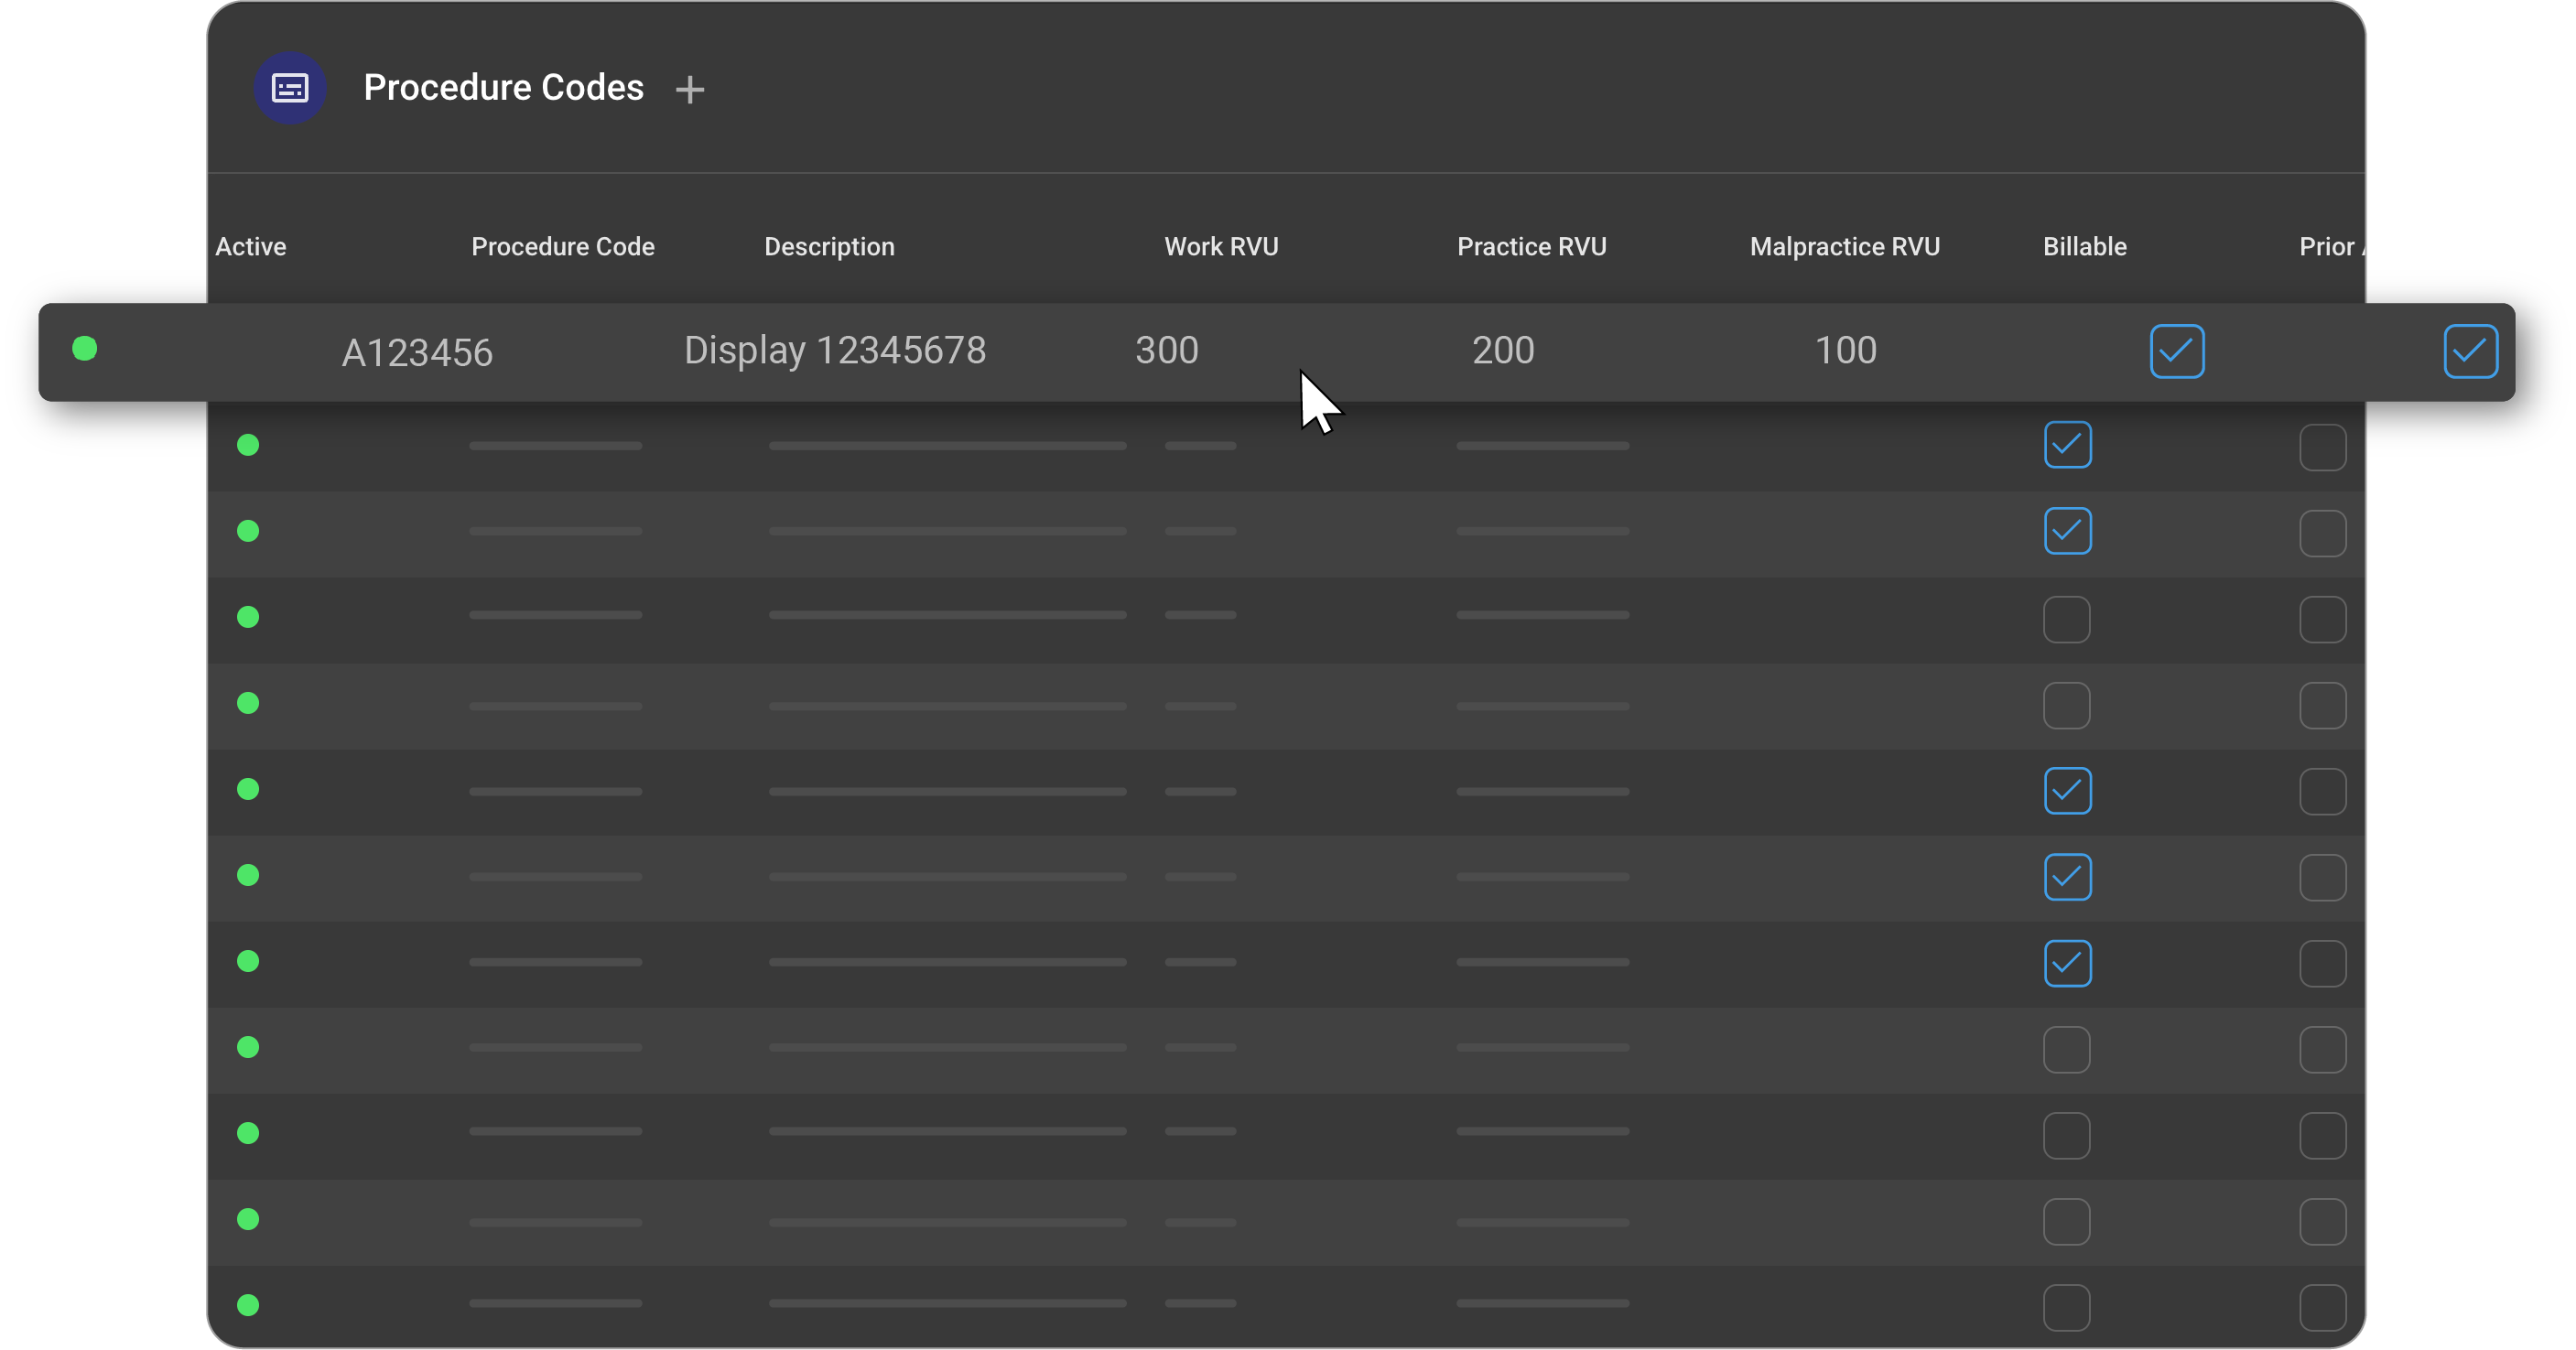
Task: Uncheck Prior Auth checkbox in highlighted row
Action: pyautogui.click(x=2469, y=351)
